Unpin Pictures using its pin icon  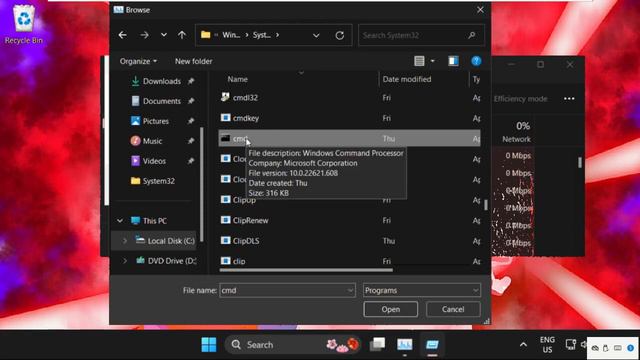(x=191, y=121)
